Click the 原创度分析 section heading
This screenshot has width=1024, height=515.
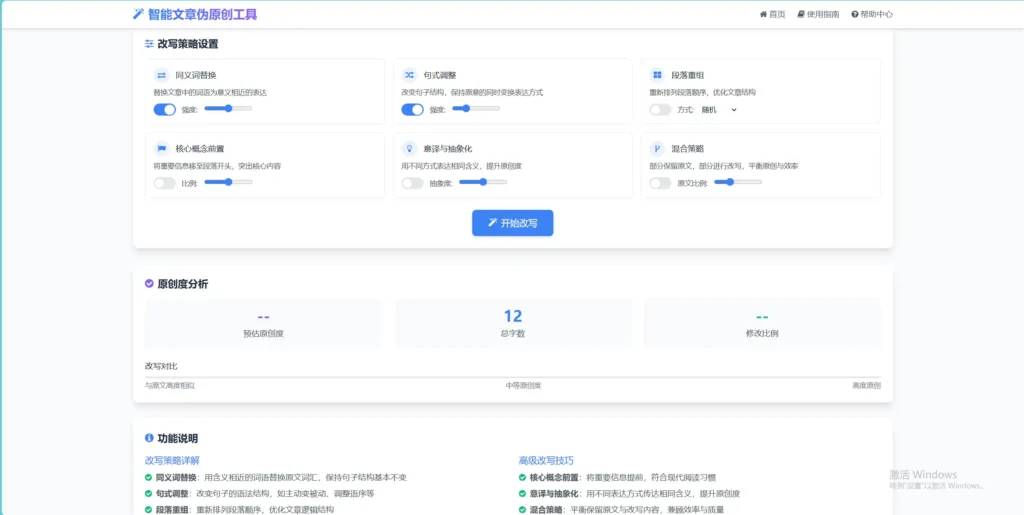point(184,284)
